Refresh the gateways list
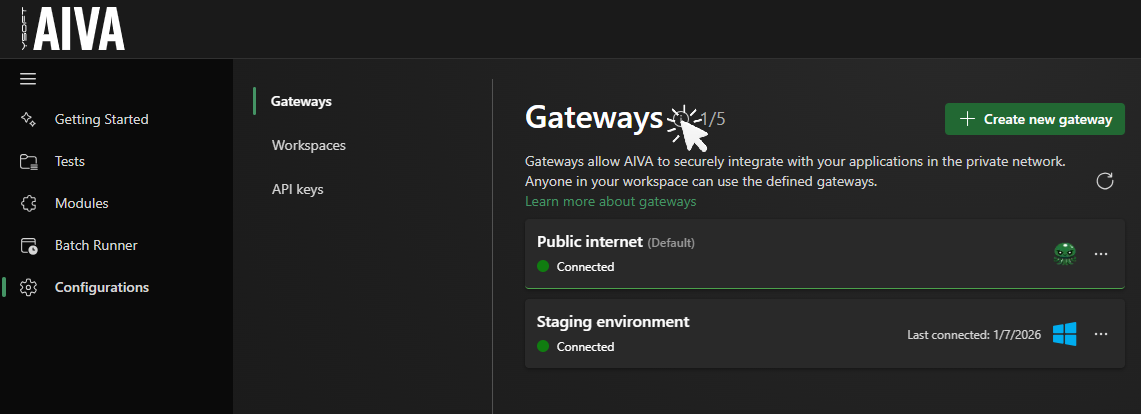1141x414 pixels. point(1105,181)
